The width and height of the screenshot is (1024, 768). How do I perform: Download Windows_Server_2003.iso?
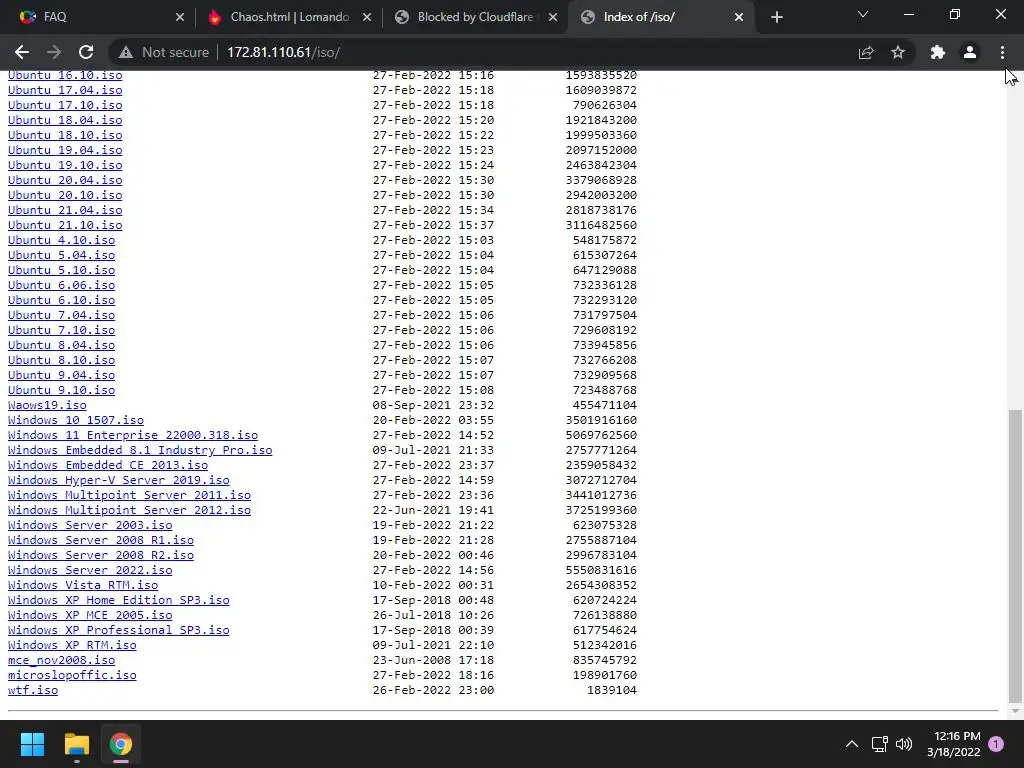tap(90, 526)
